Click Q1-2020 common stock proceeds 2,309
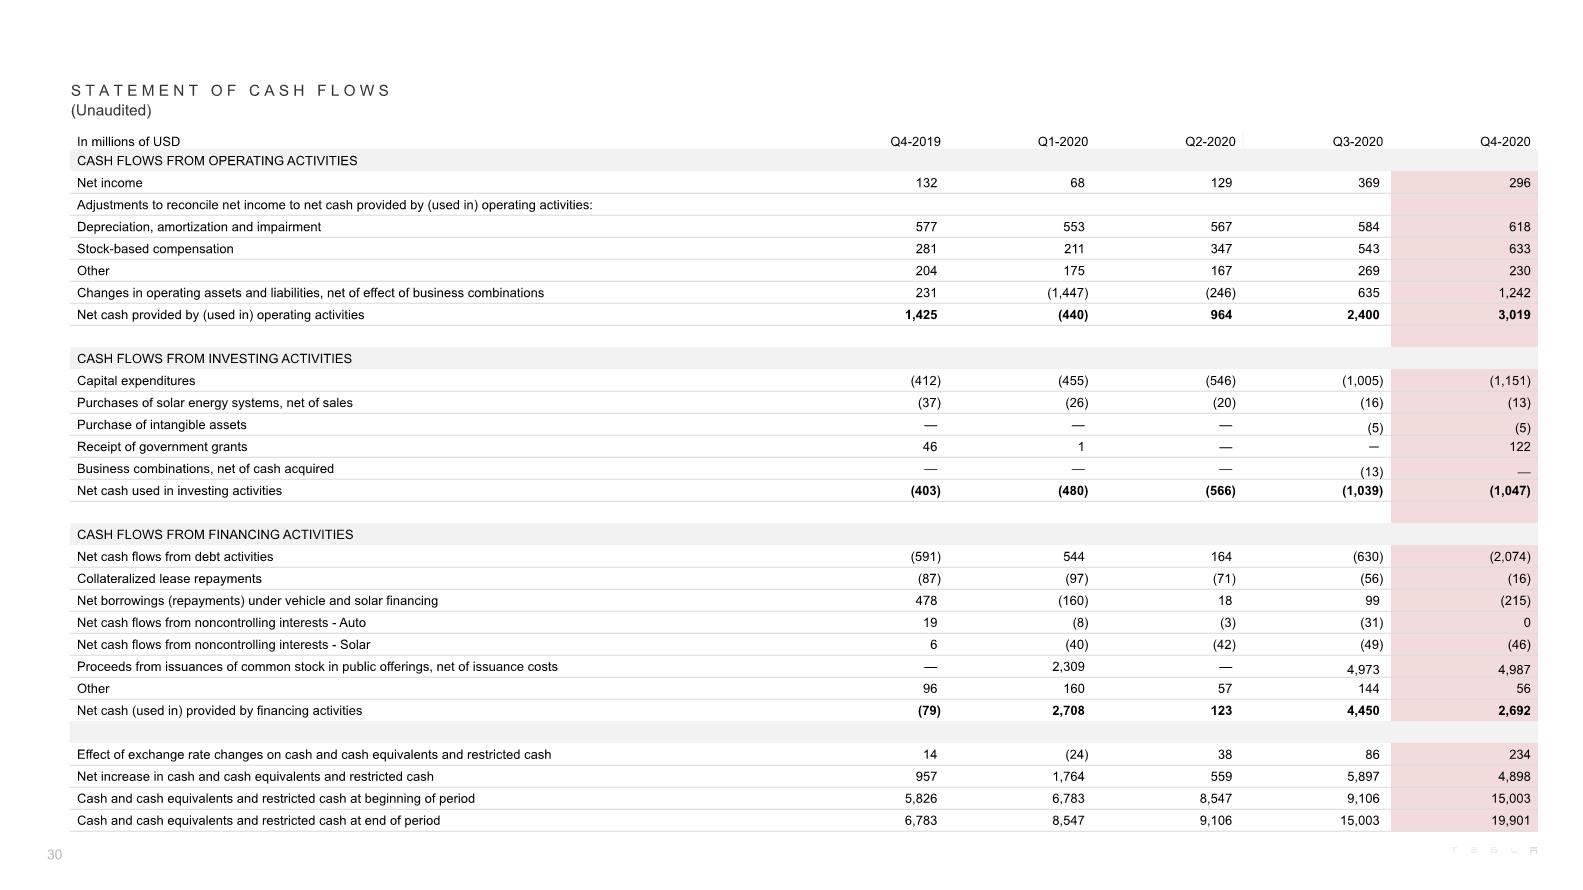This screenshot has height=890, width=1583. pos(1068,667)
